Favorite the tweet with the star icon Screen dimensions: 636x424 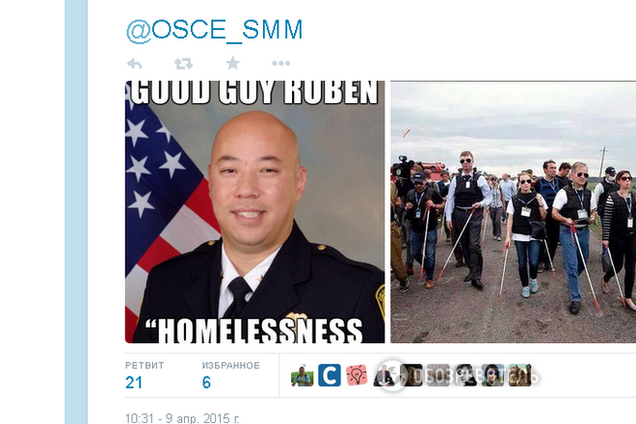tap(233, 63)
